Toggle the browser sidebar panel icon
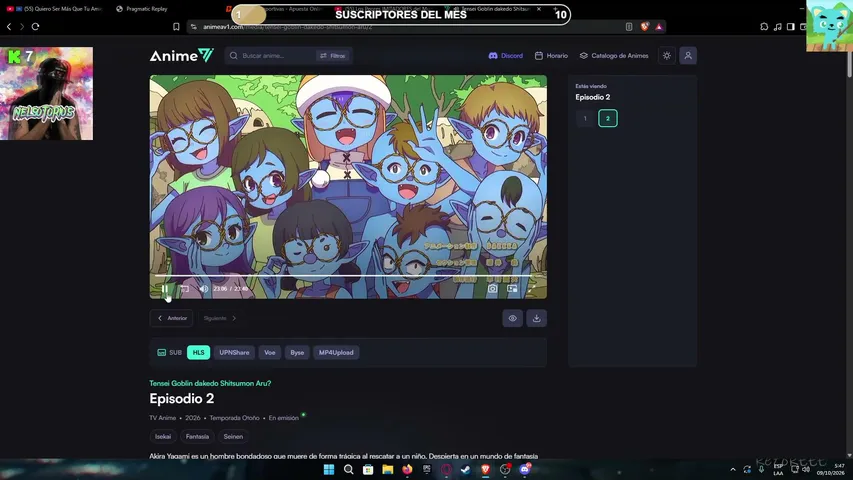The width and height of the screenshot is (853, 480). (790, 27)
